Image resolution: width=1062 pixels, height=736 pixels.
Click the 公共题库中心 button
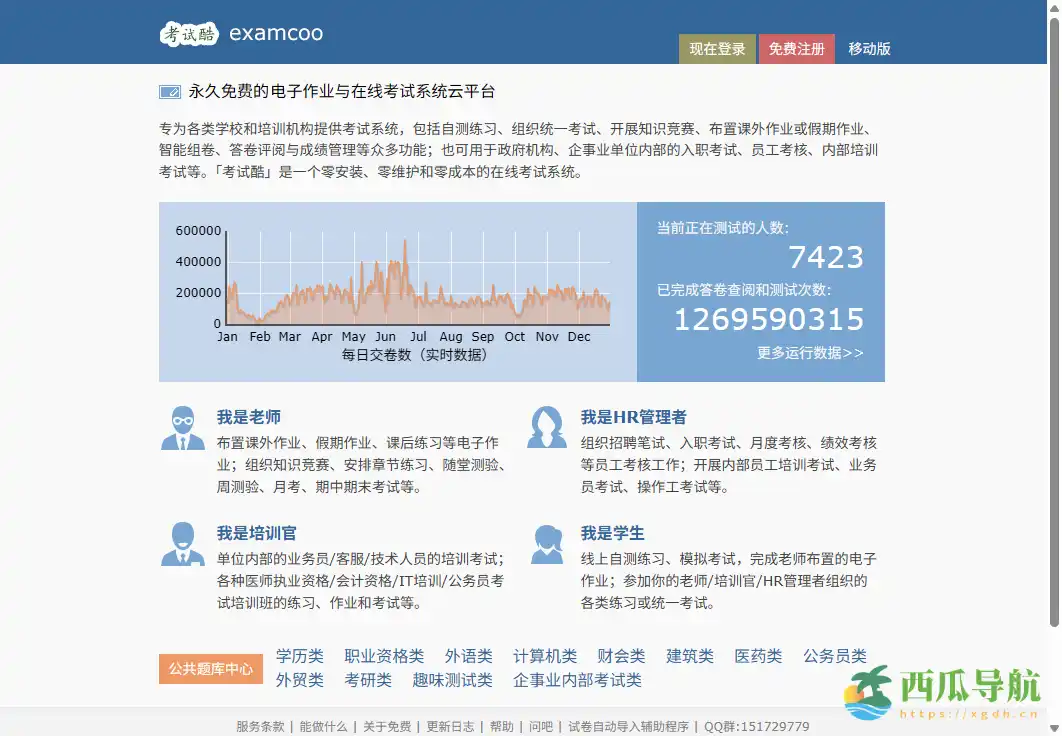point(210,669)
